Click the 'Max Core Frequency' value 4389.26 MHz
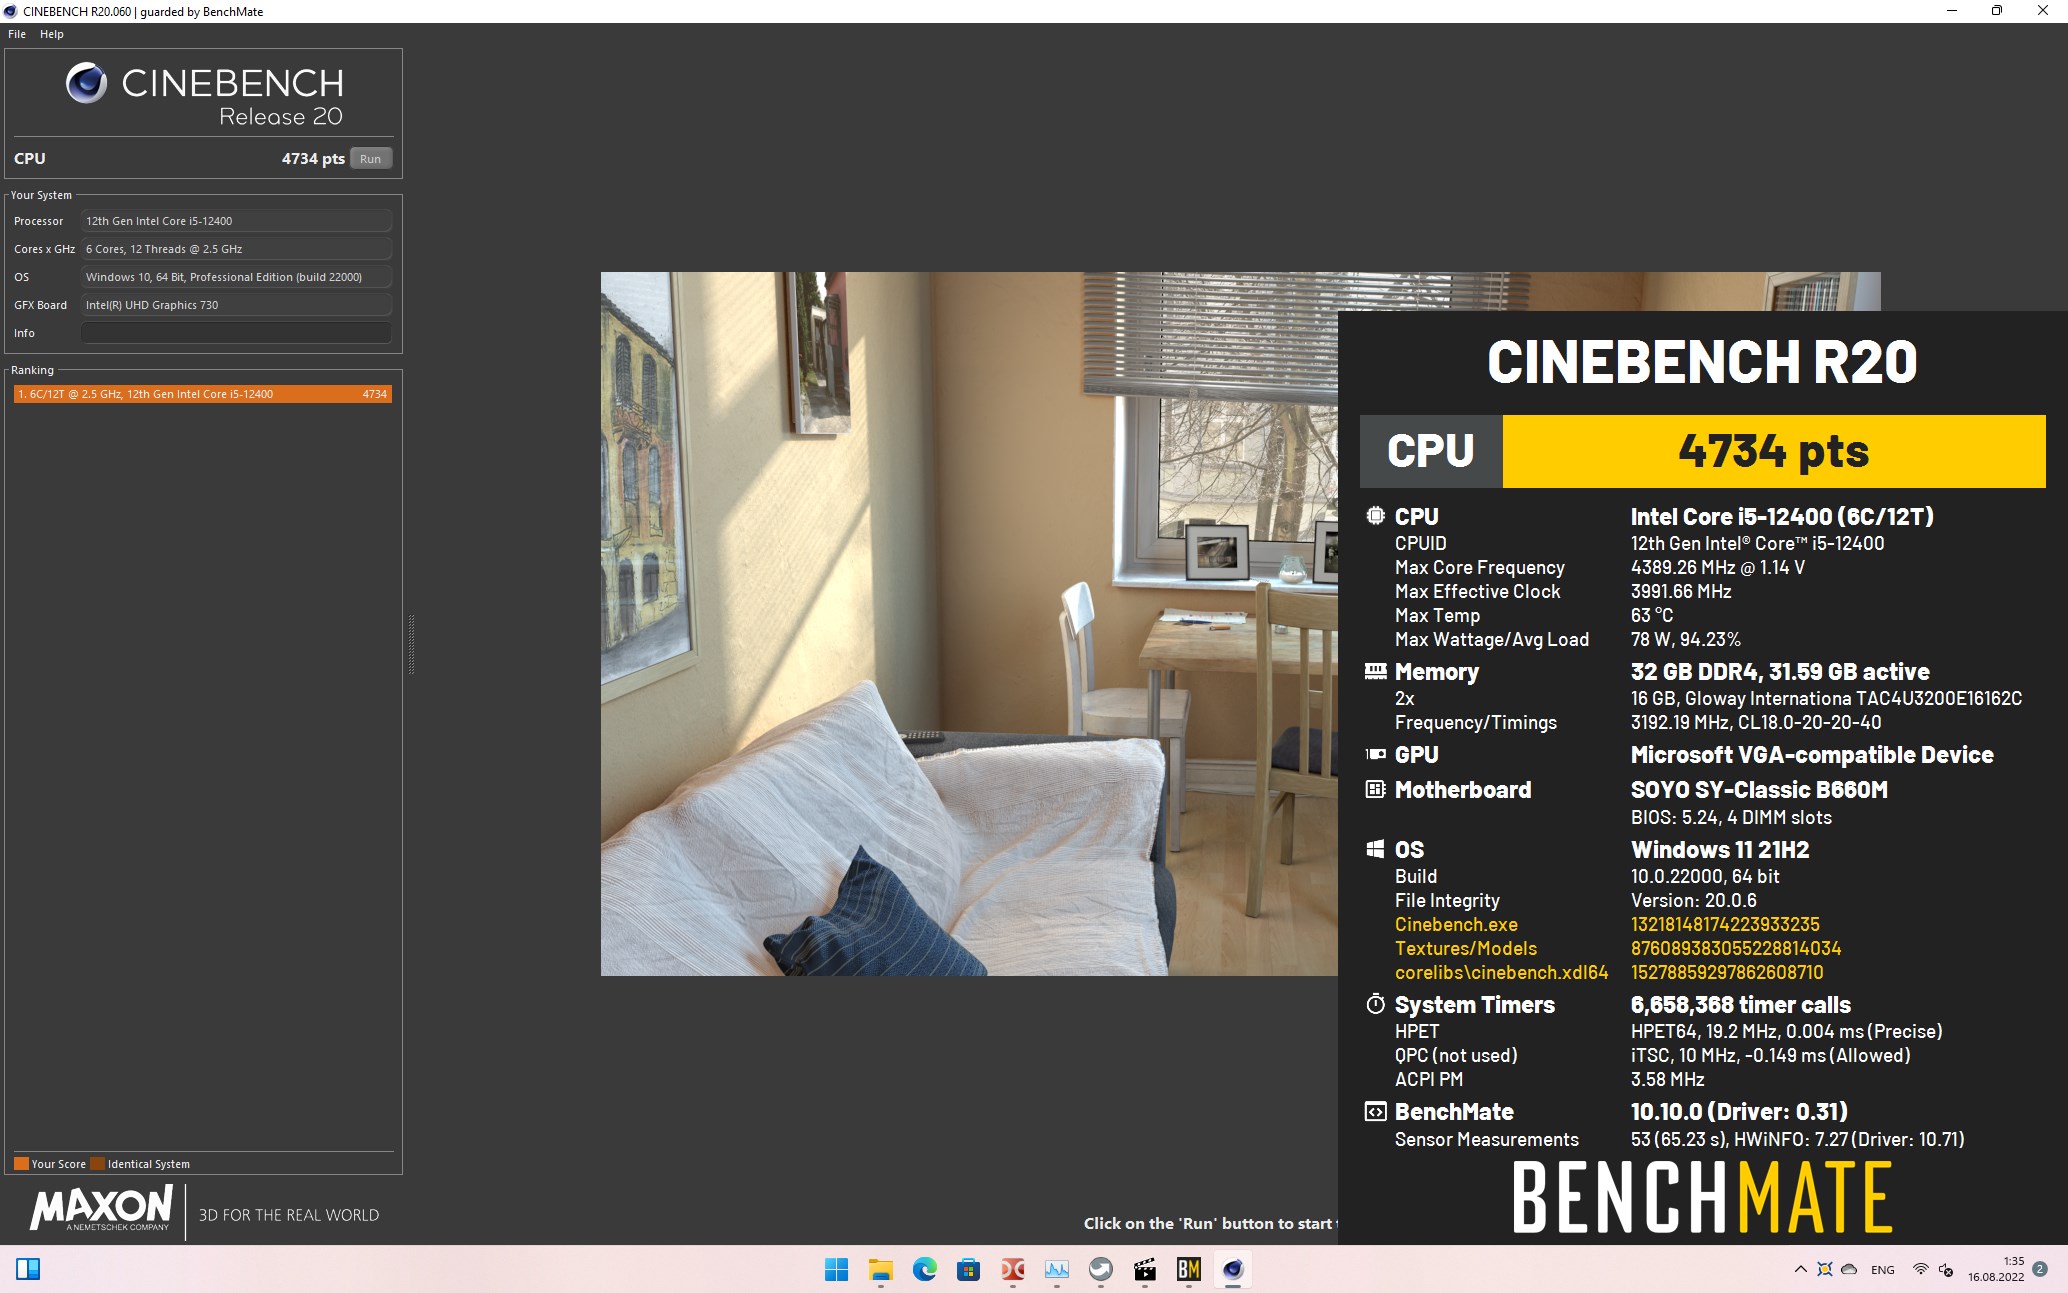 [x=1717, y=567]
